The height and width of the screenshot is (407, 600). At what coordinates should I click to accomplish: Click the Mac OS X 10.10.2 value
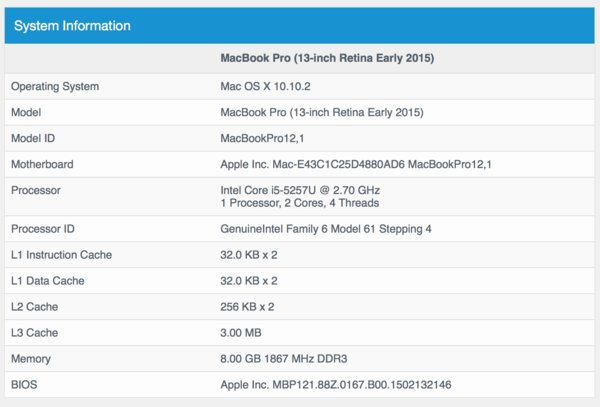coord(264,86)
